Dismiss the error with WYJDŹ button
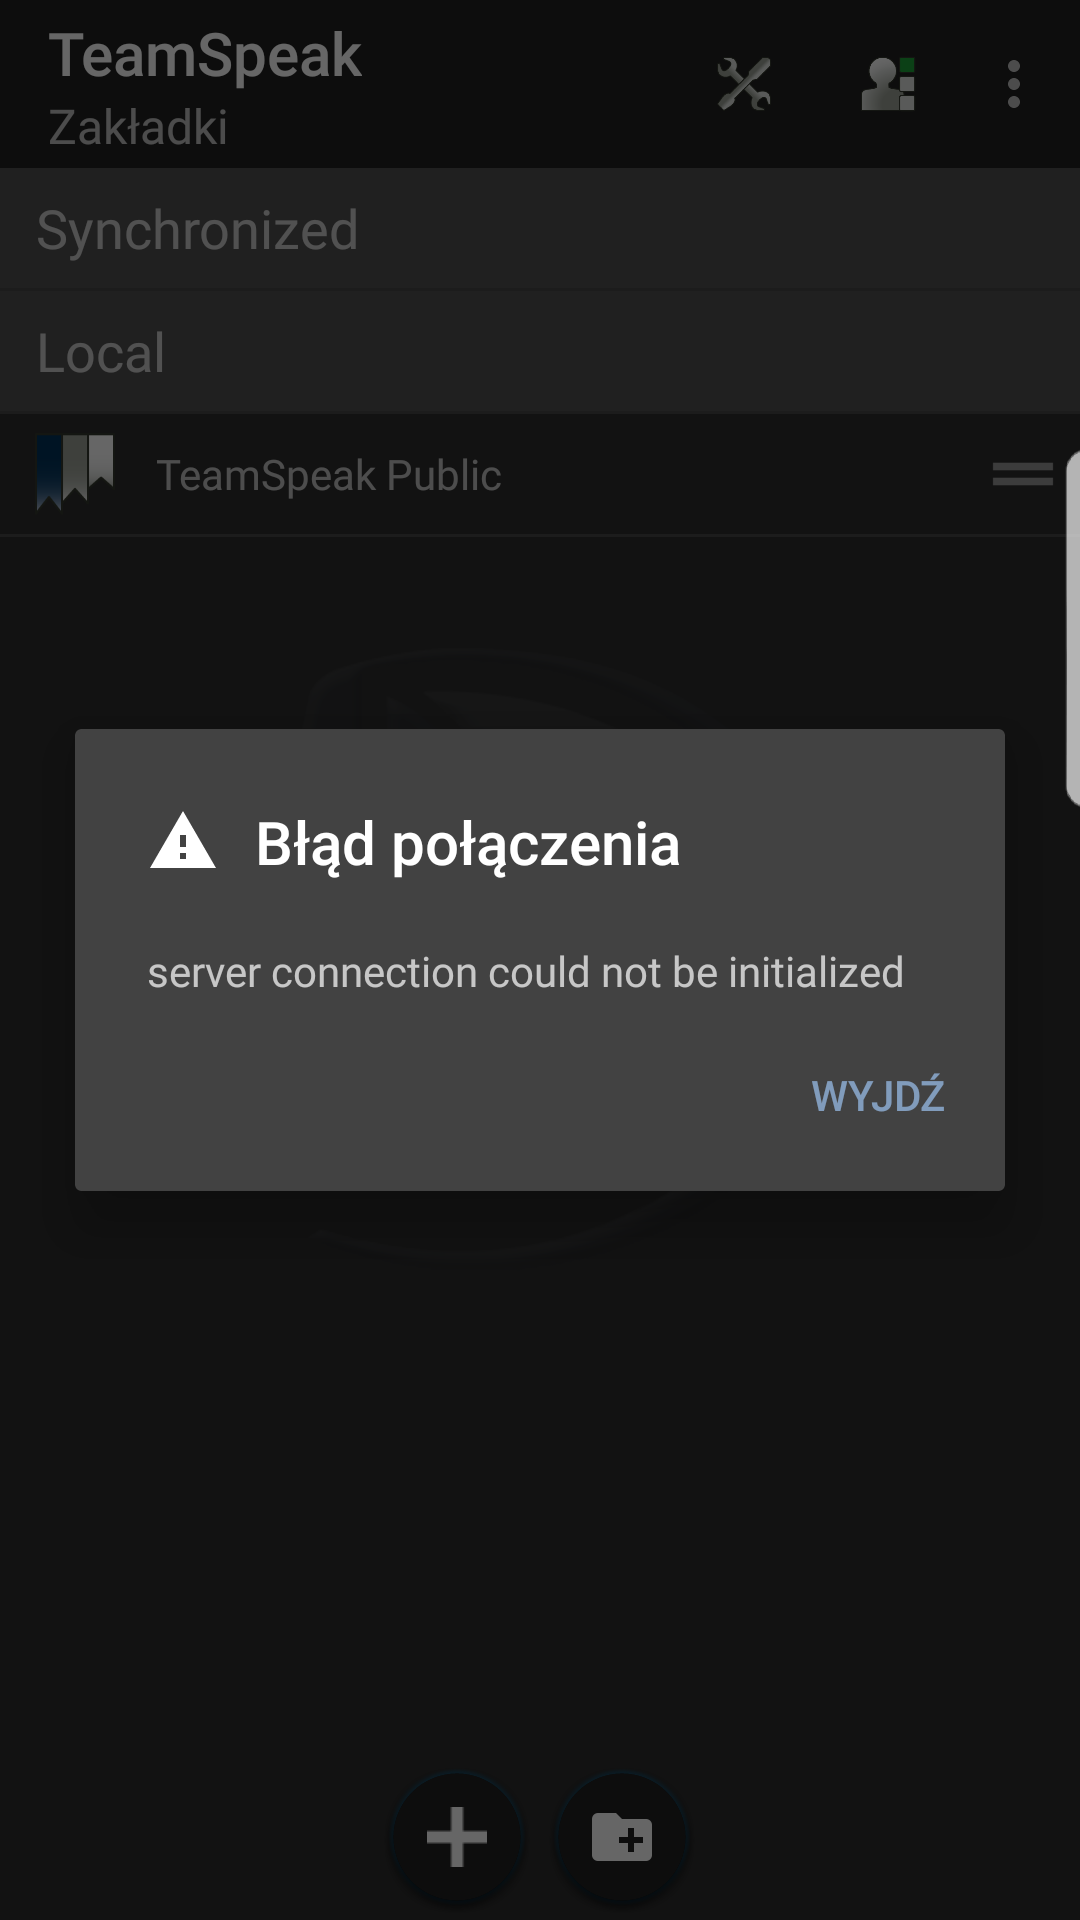Viewport: 1080px width, 1920px height. coord(878,1096)
